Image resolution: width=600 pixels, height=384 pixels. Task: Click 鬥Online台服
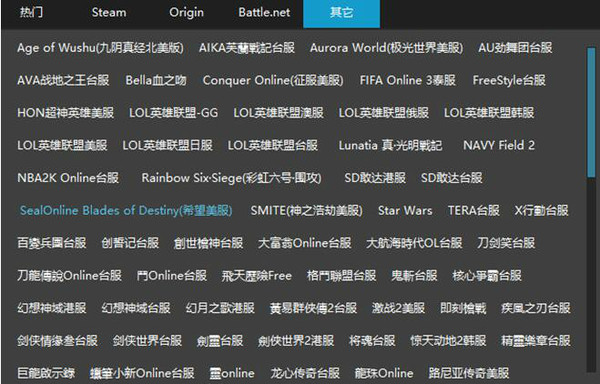coord(172,275)
